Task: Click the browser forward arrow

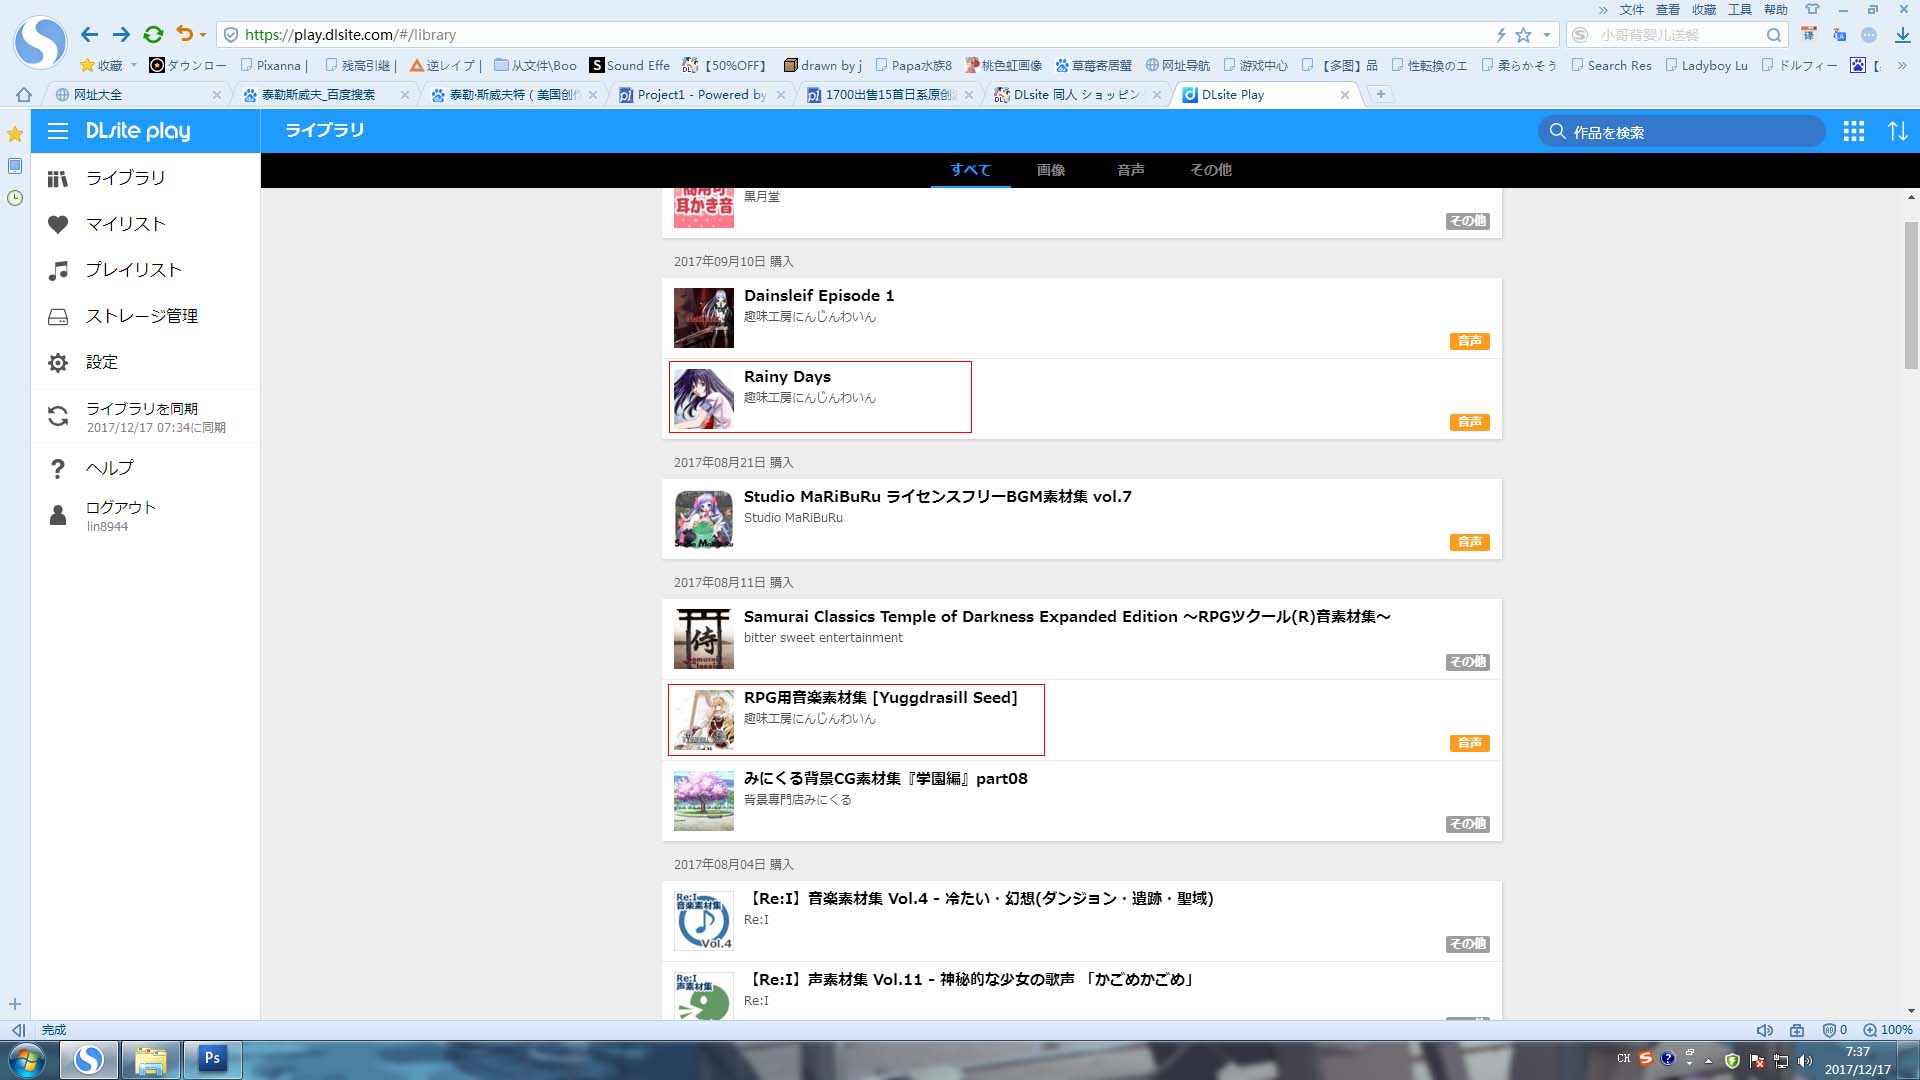Action: point(121,34)
